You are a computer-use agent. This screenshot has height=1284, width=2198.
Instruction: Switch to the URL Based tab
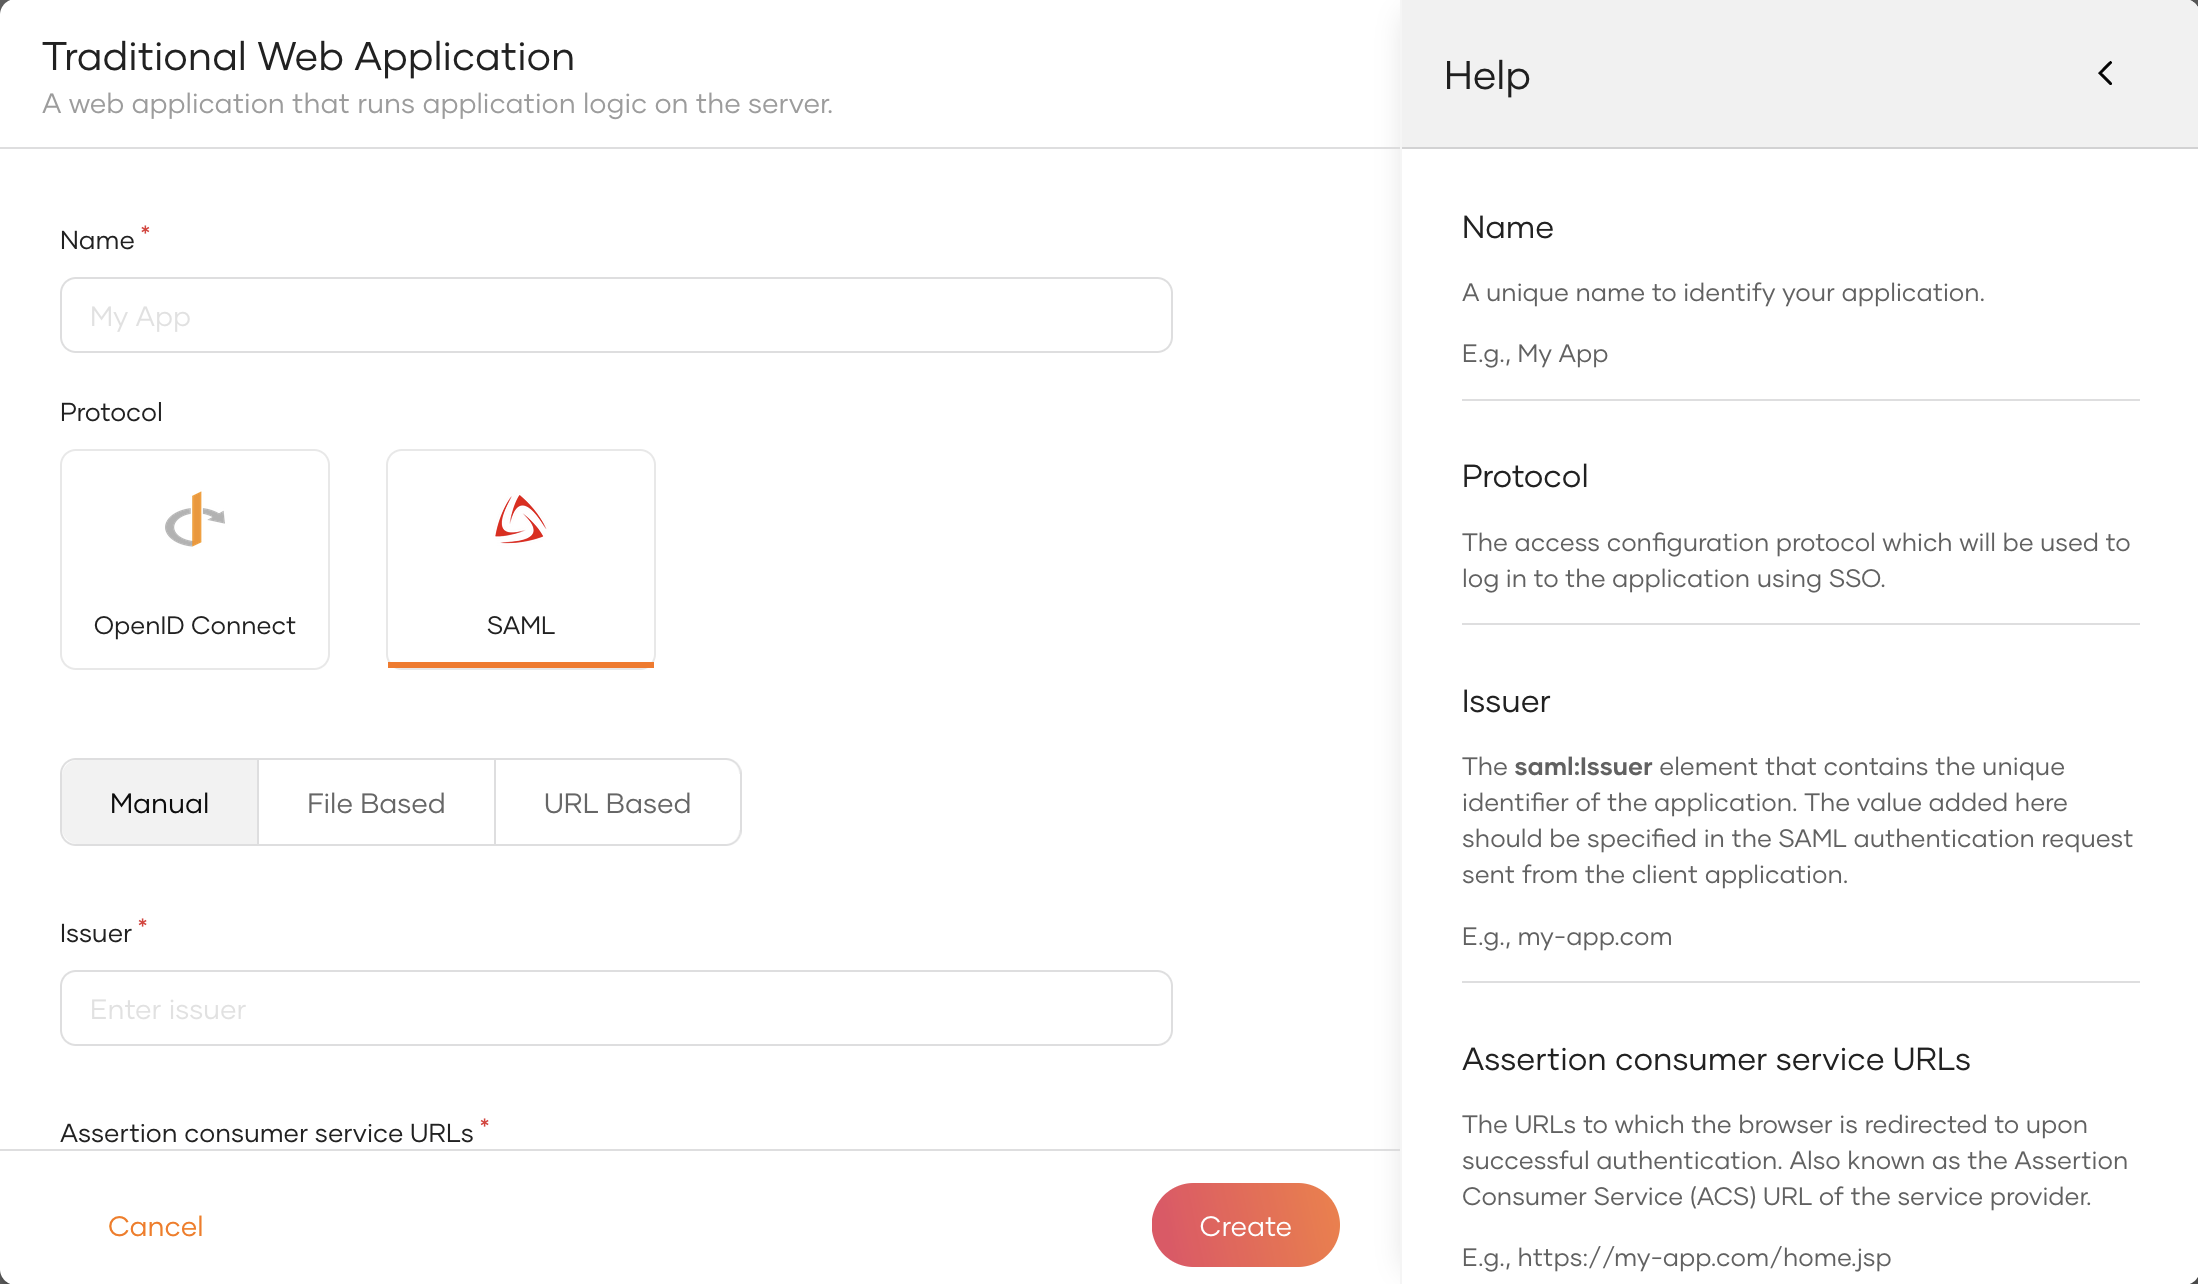[616, 802]
